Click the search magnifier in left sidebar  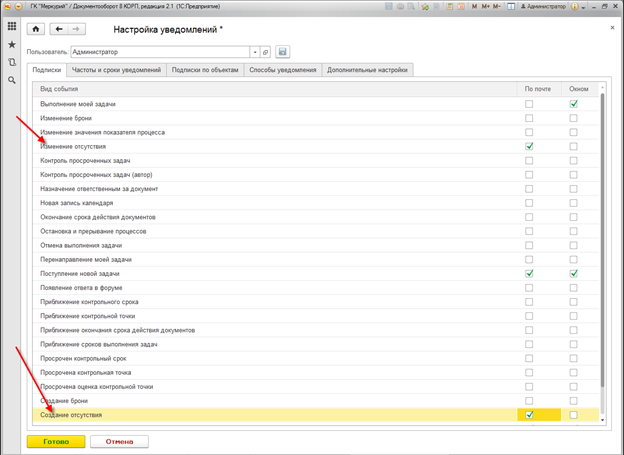[x=12, y=79]
